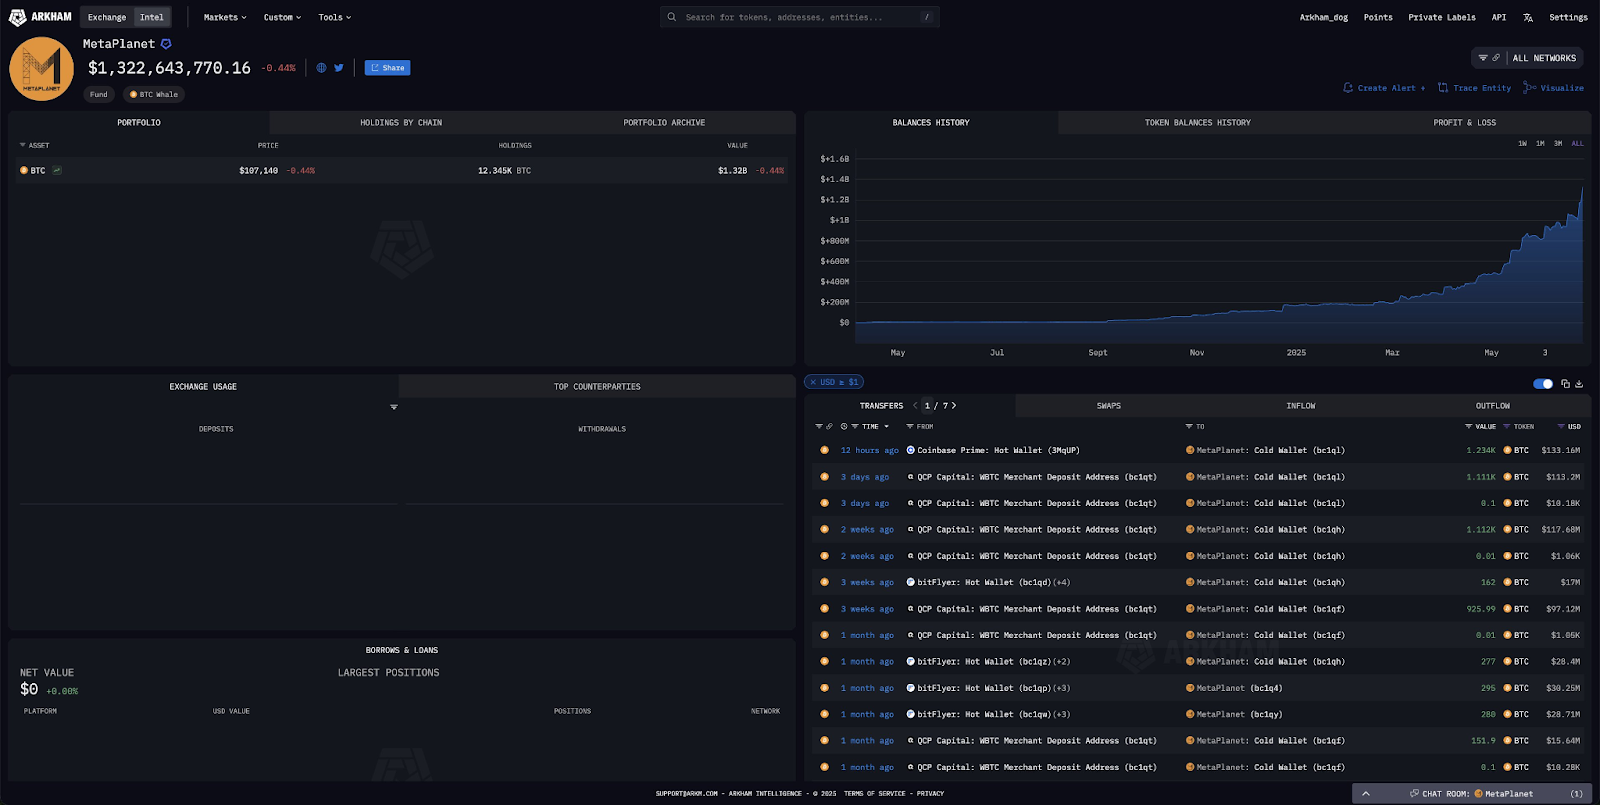Screen dimensions: 1600x805
Task: Click the Visualize graph icon
Action: click(x=1529, y=88)
